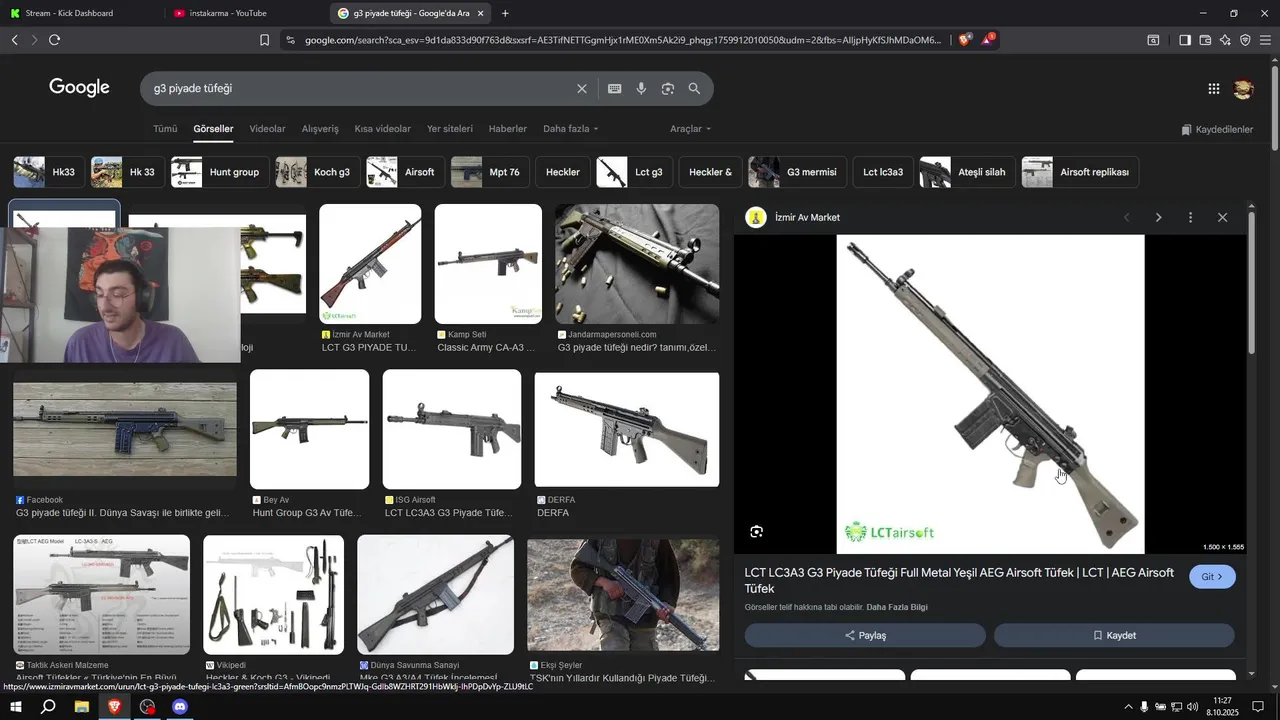Show next image in preview panel
1280x720 pixels.
click(x=1158, y=218)
